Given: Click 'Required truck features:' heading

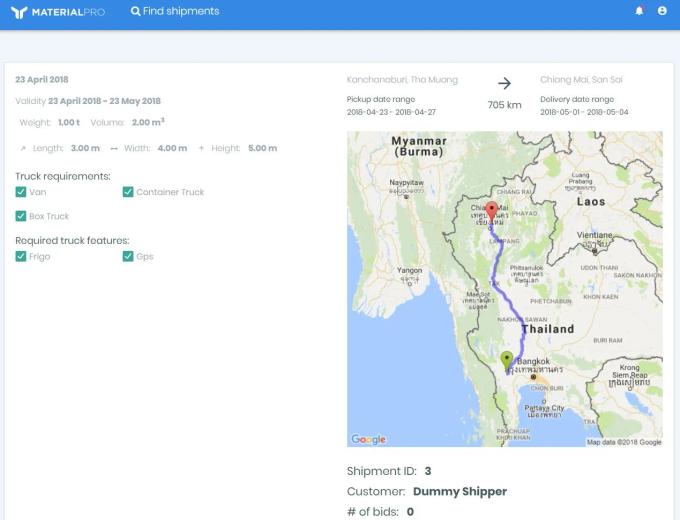Looking at the screenshot, I should [x=72, y=240].
